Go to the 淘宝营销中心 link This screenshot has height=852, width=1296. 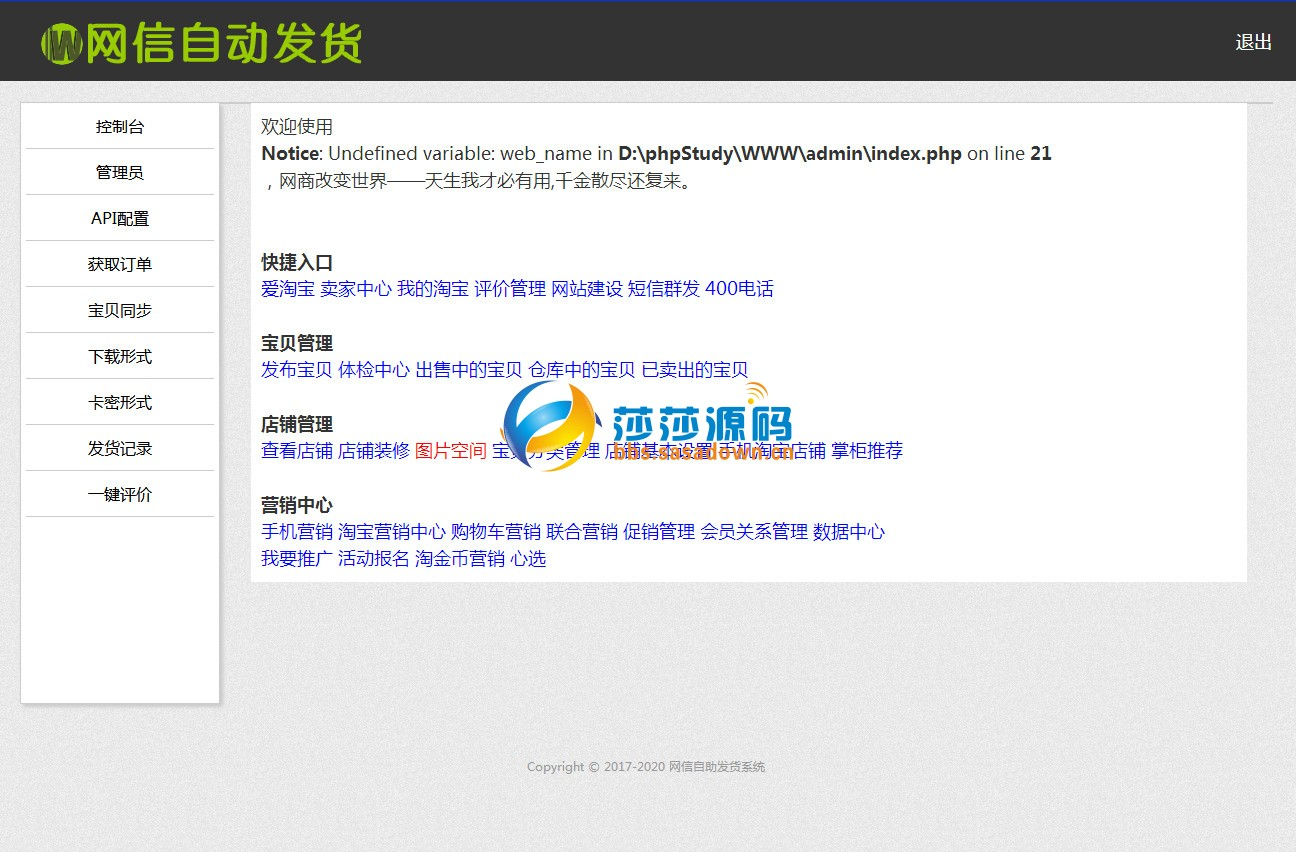tap(392, 532)
